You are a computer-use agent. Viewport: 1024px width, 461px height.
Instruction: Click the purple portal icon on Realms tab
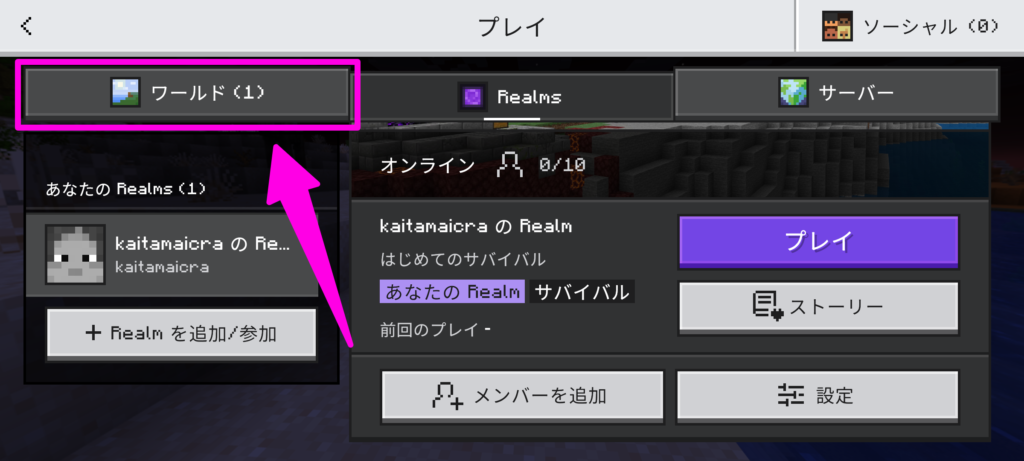point(472,97)
